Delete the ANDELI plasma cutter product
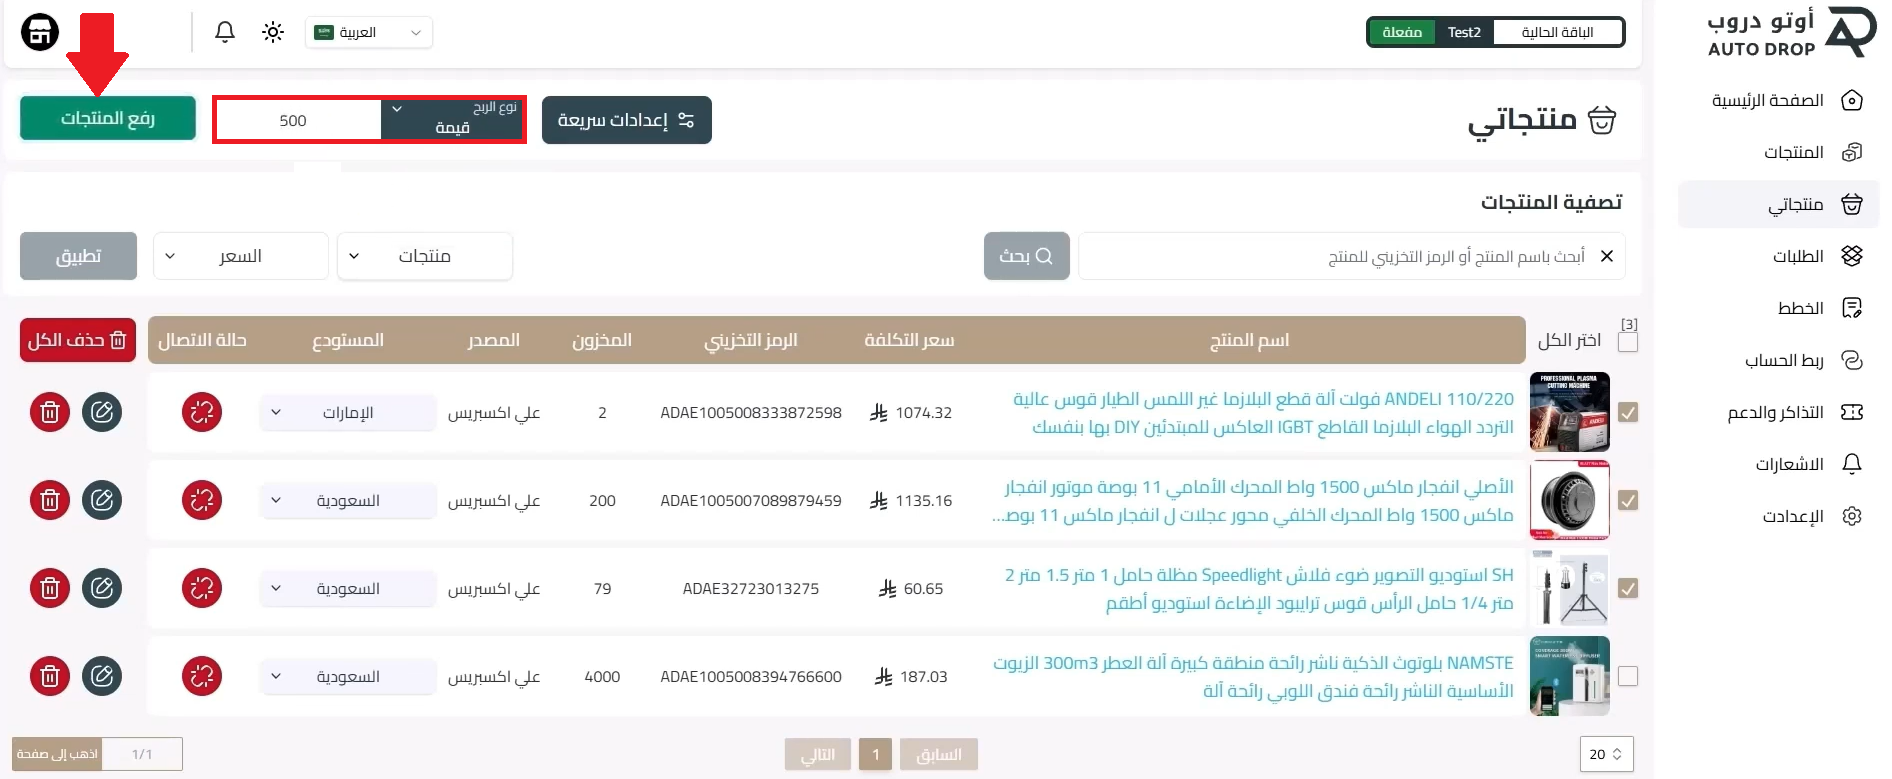This screenshot has height=779, width=1892. [50, 412]
